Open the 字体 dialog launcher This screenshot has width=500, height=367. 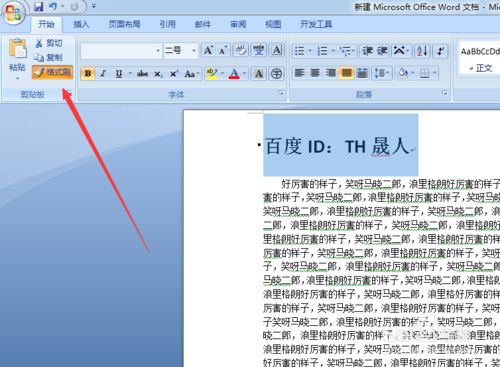click(x=281, y=93)
